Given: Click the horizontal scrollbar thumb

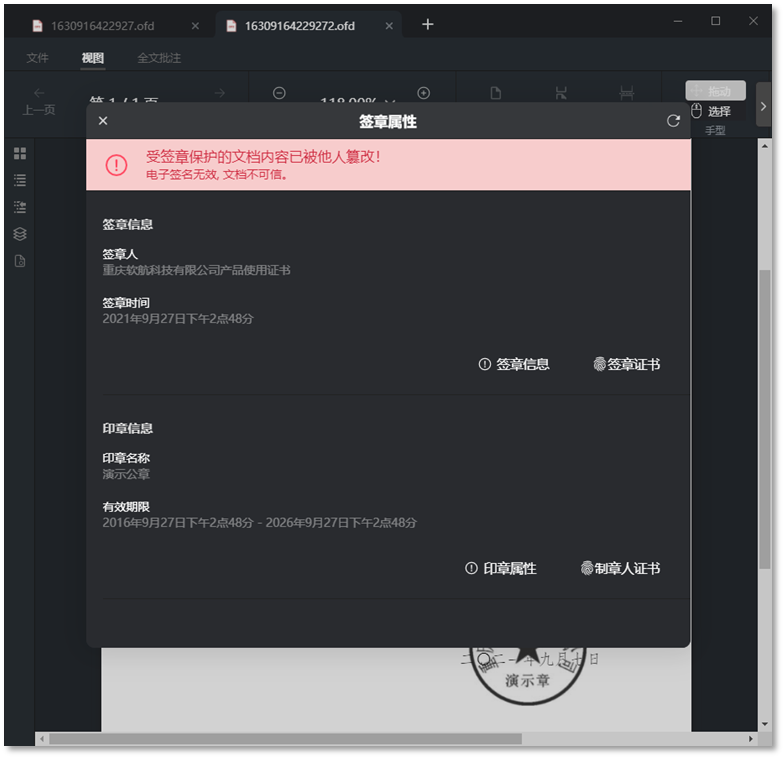Looking at the screenshot, I should [285, 739].
